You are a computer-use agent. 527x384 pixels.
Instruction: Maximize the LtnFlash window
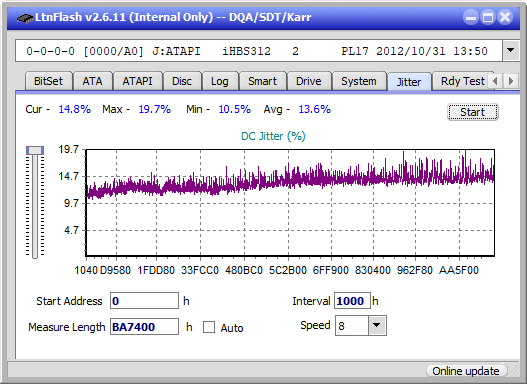click(488, 17)
